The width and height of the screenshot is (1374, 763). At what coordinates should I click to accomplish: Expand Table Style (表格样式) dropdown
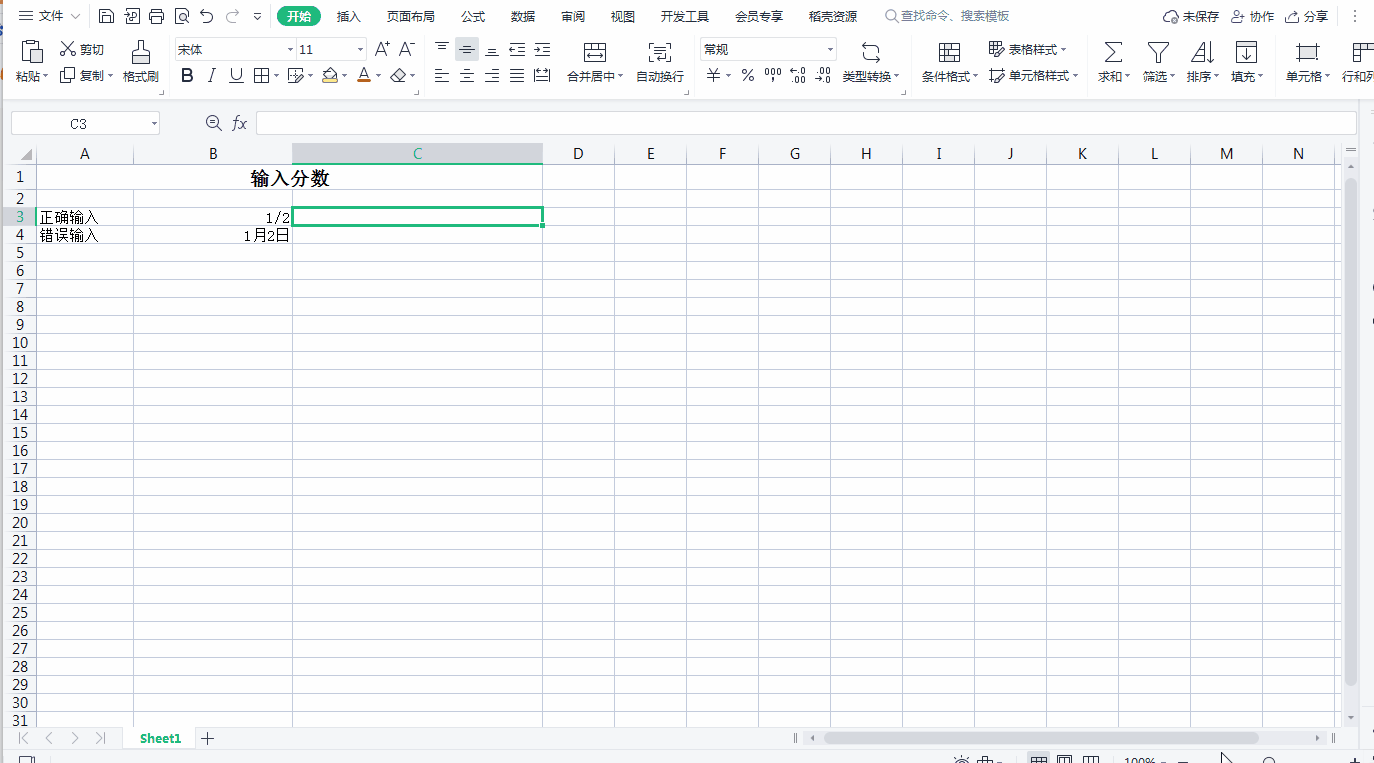(1064, 50)
